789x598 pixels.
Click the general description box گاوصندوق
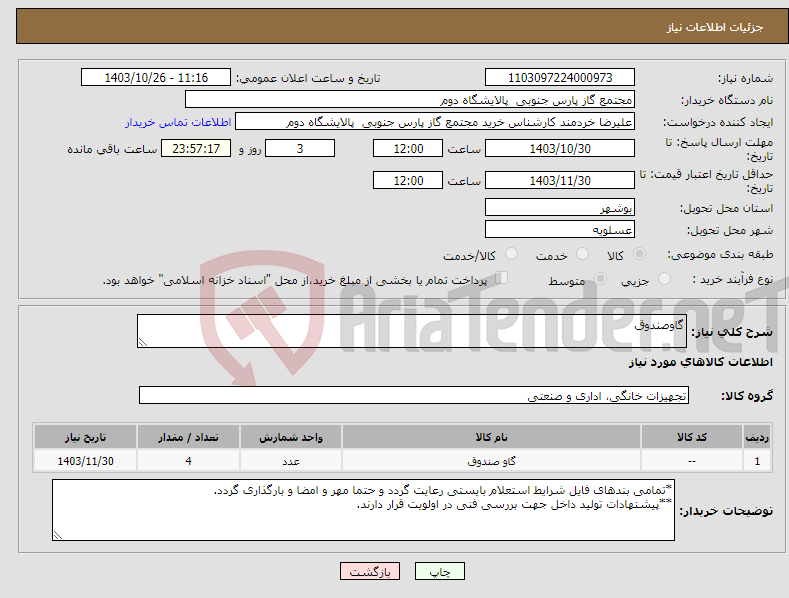[412, 331]
